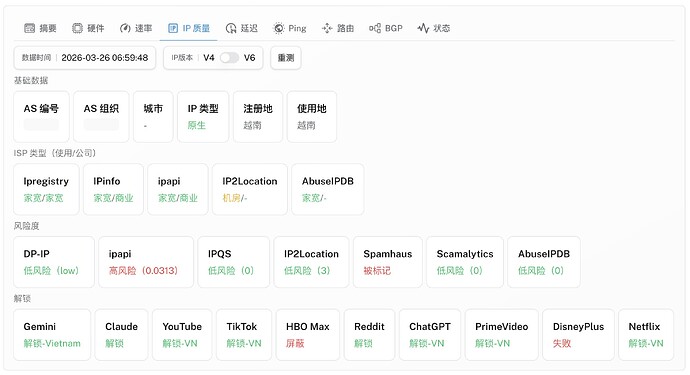Select V6 label beside the switch
Screen dimensions: 690x375
250,58
